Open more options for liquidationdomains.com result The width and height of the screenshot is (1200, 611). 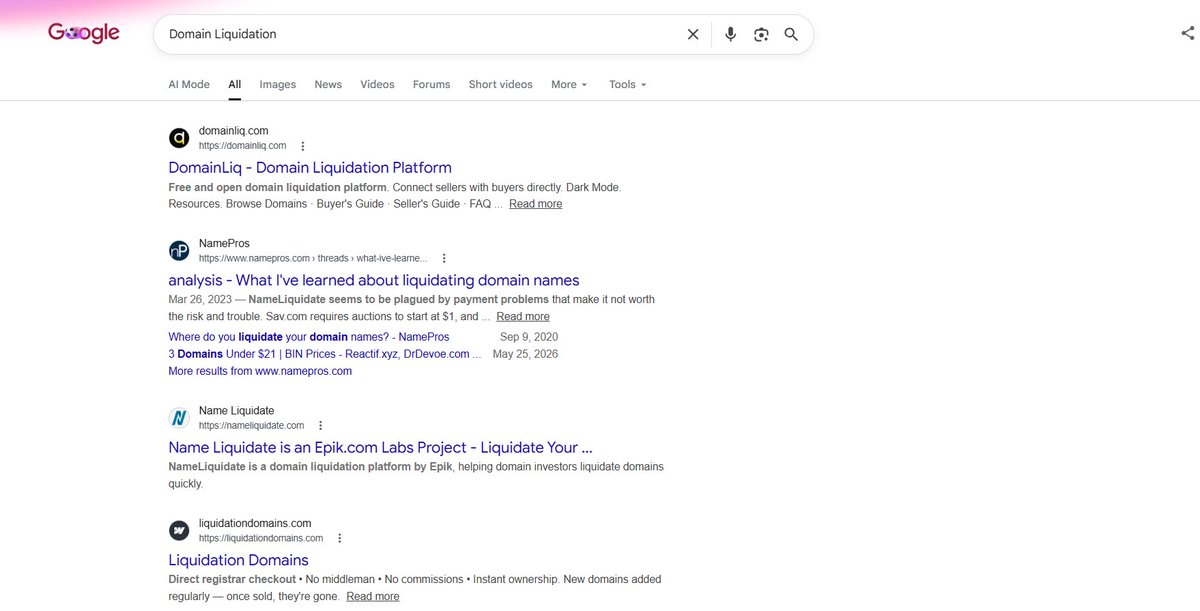[x=340, y=538]
